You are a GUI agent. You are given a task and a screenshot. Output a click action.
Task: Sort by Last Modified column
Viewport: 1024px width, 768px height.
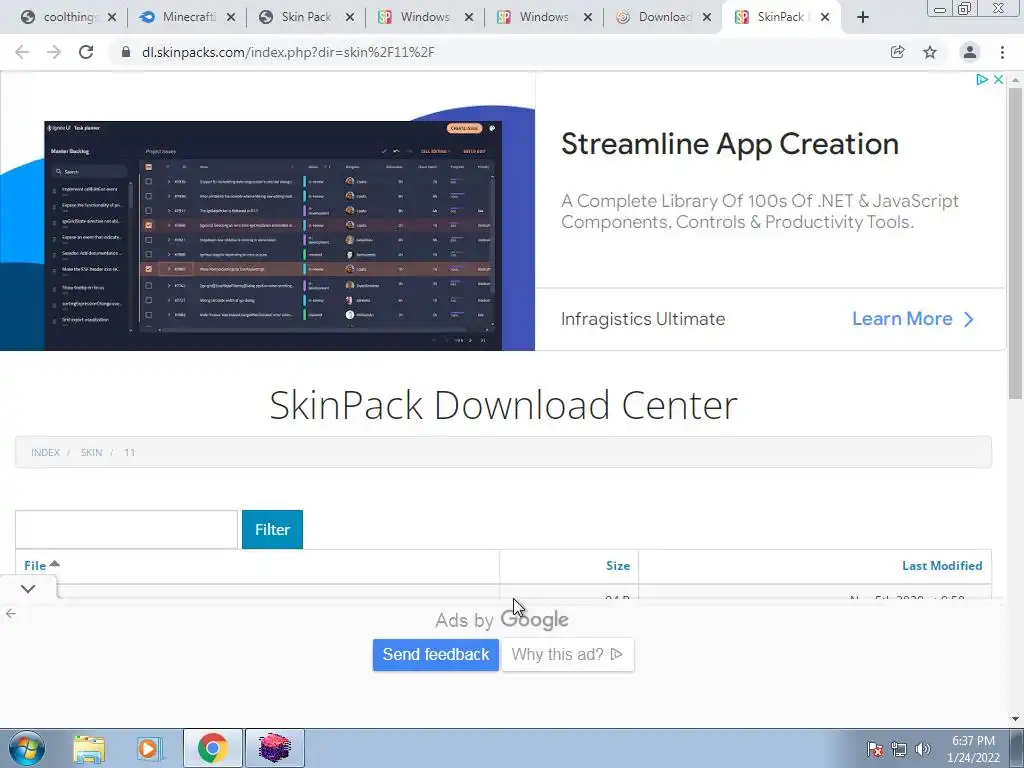[x=942, y=566]
